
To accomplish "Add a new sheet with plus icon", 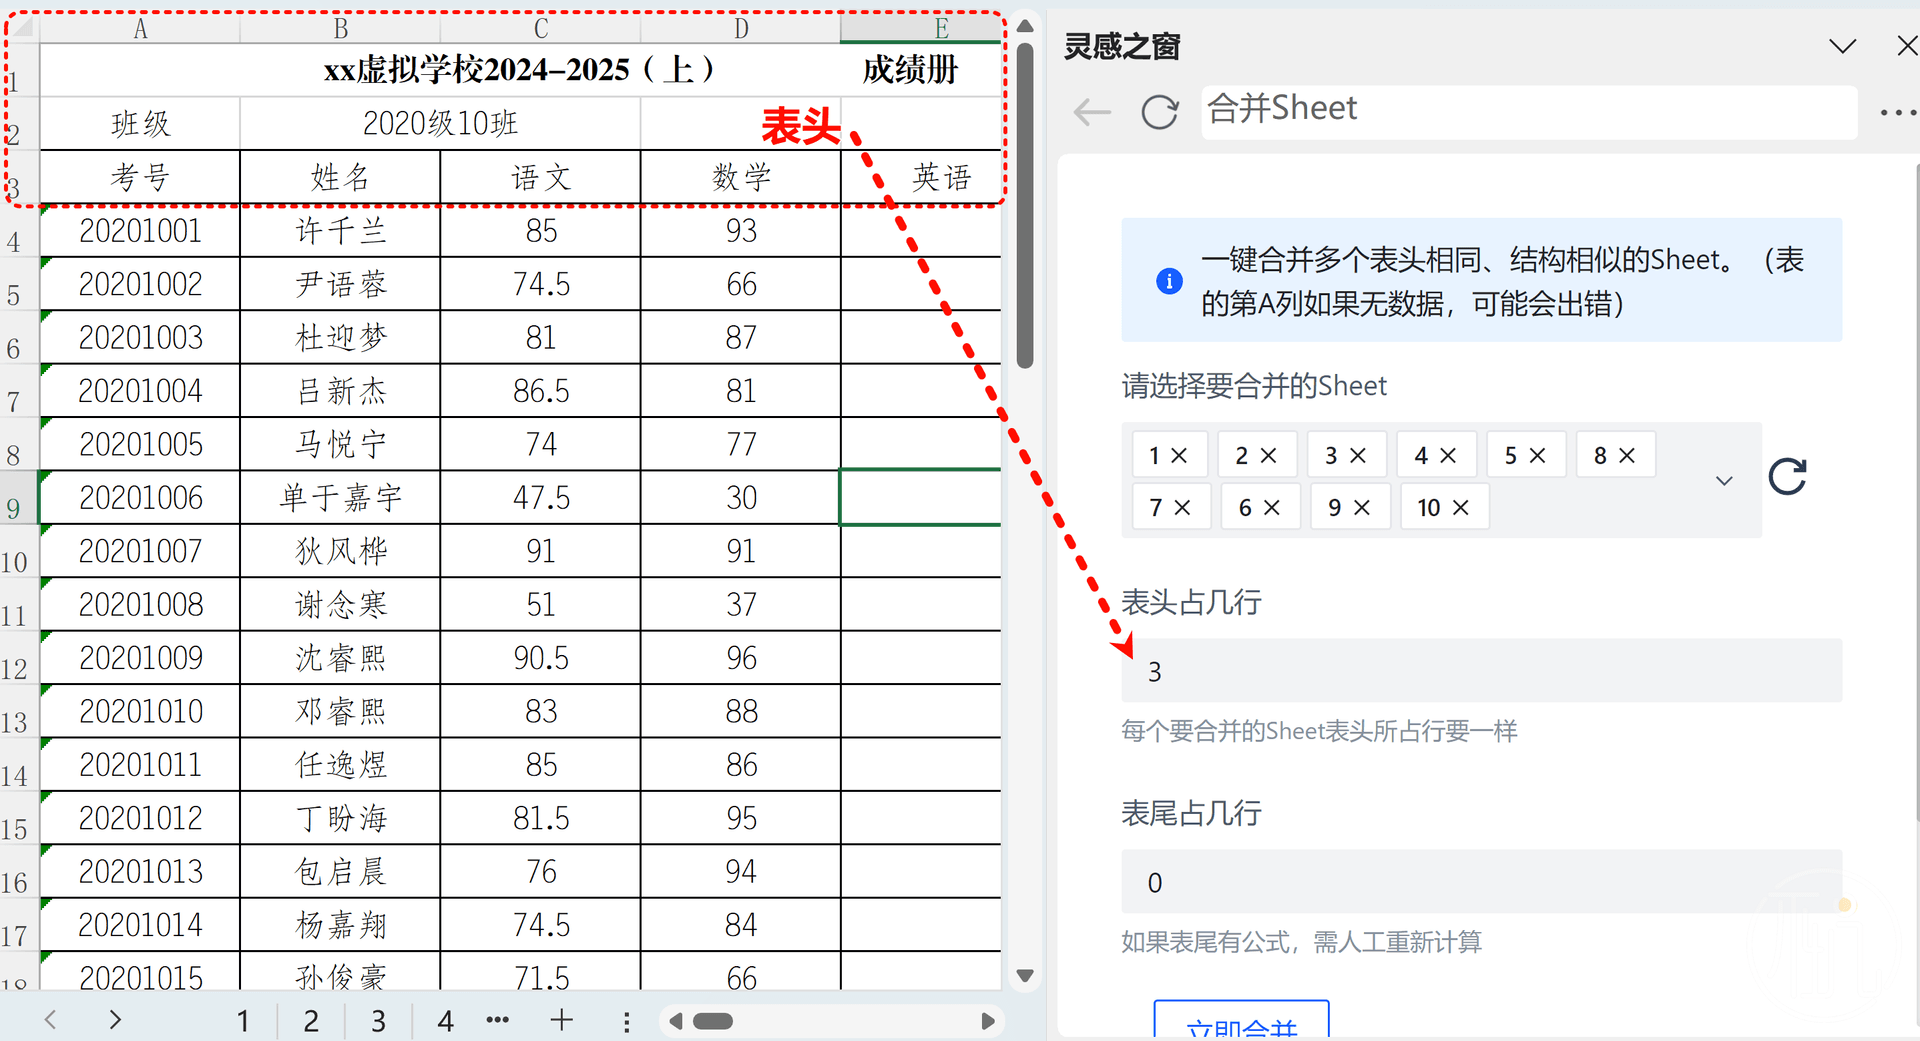I will click(x=562, y=1020).
